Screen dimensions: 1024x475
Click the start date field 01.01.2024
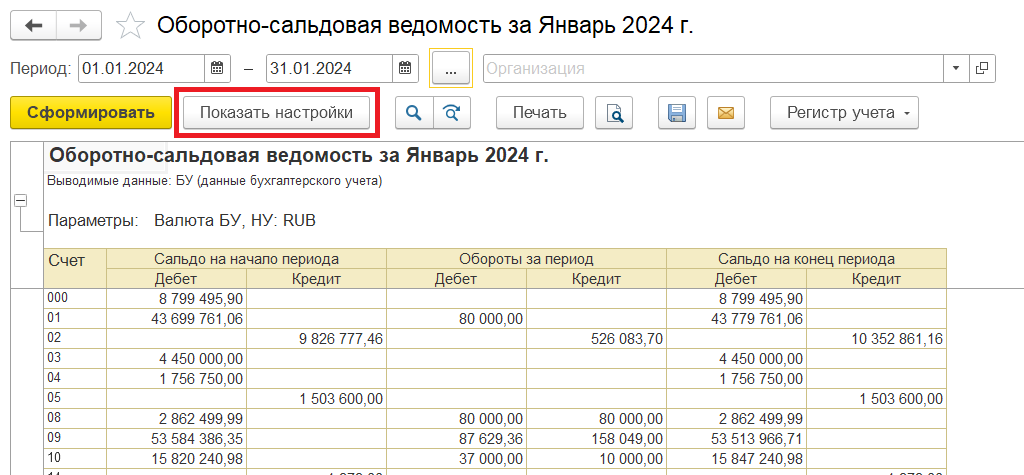140,69
